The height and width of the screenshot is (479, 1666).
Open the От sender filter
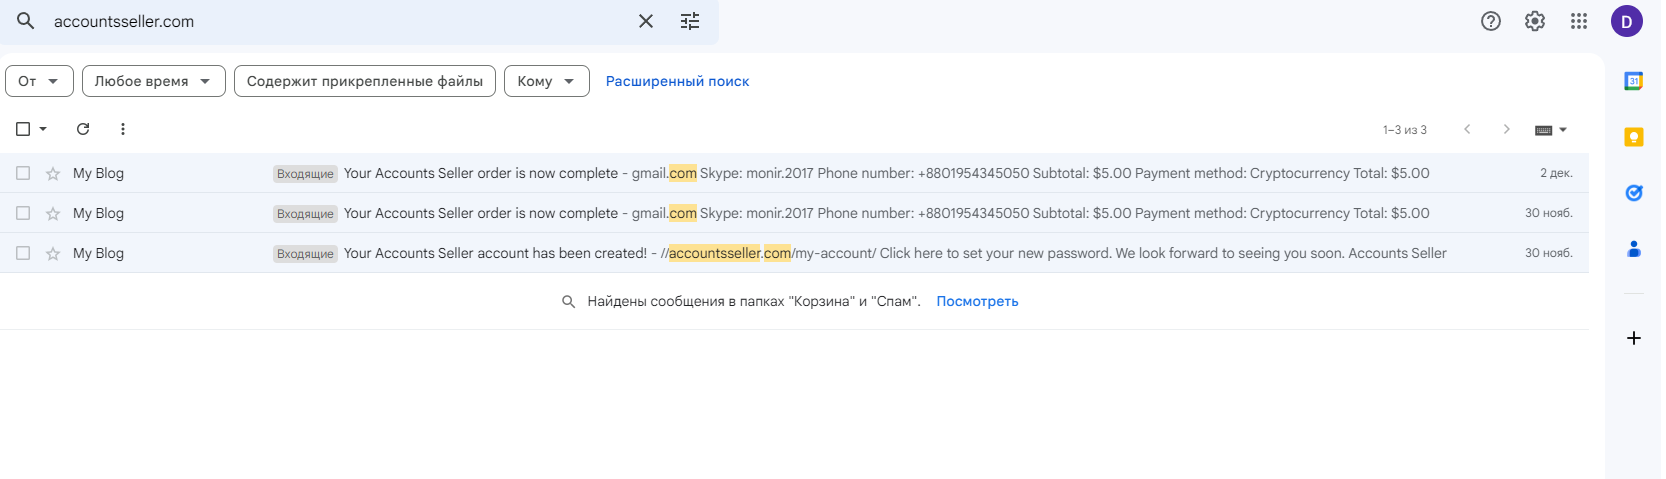(x=39, y=81)
